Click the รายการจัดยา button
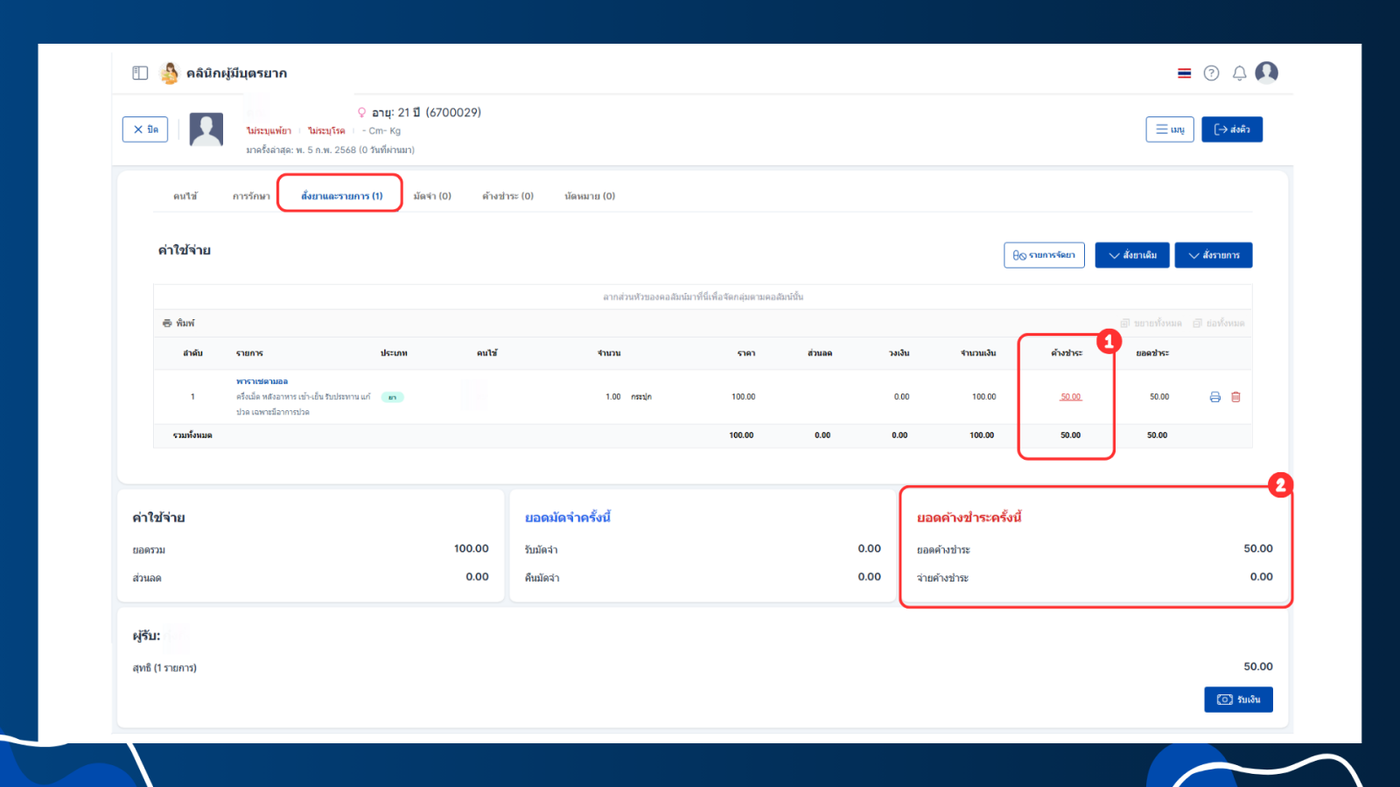The width and height of the screenshot is (1400, 787). click(1044, 255)
